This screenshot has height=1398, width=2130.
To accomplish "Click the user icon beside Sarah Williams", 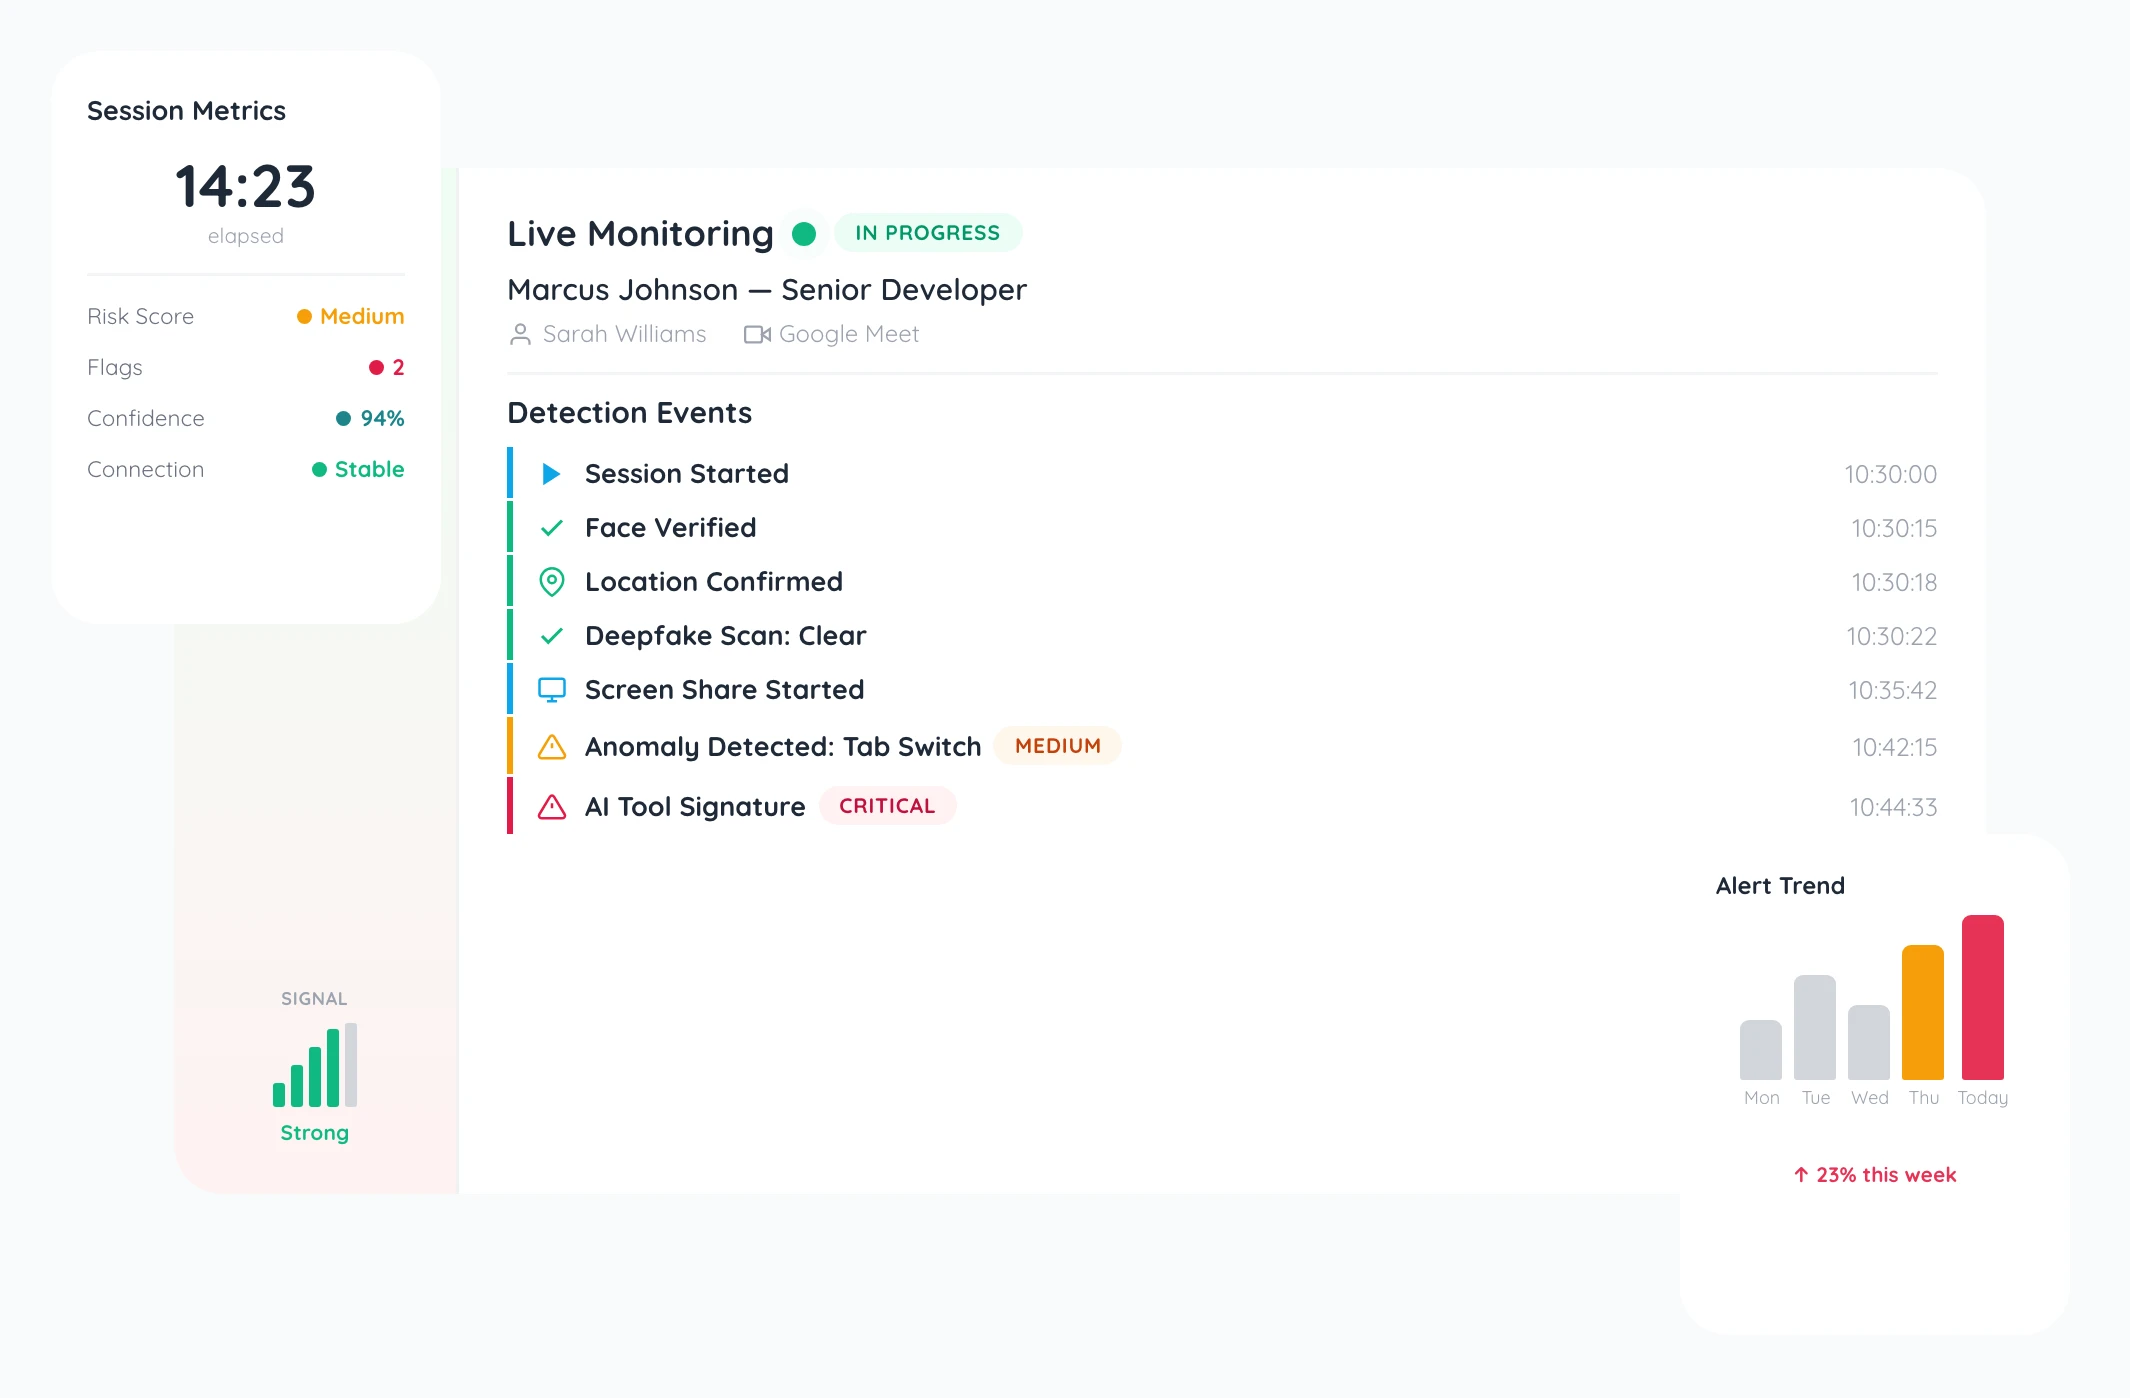I will tap(520, 335).
